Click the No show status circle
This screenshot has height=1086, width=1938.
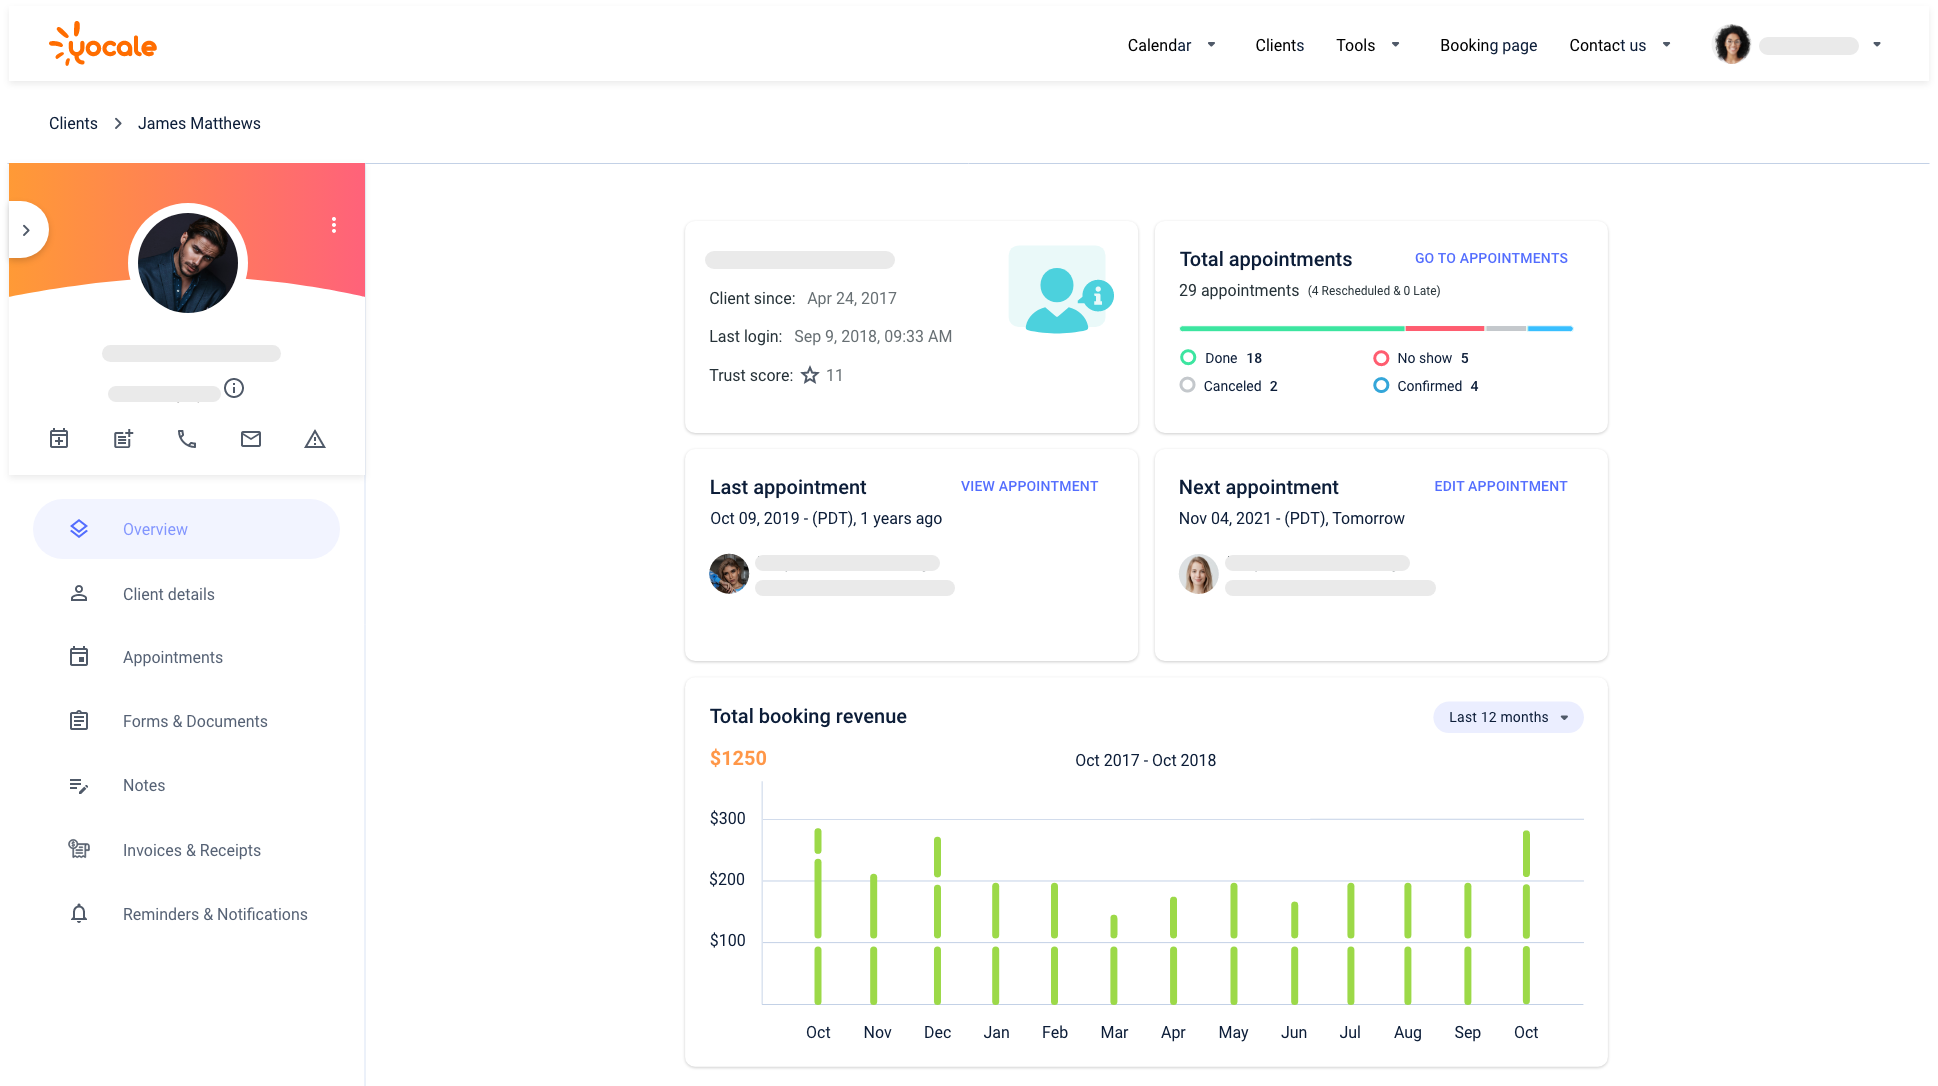[1381, 357]
